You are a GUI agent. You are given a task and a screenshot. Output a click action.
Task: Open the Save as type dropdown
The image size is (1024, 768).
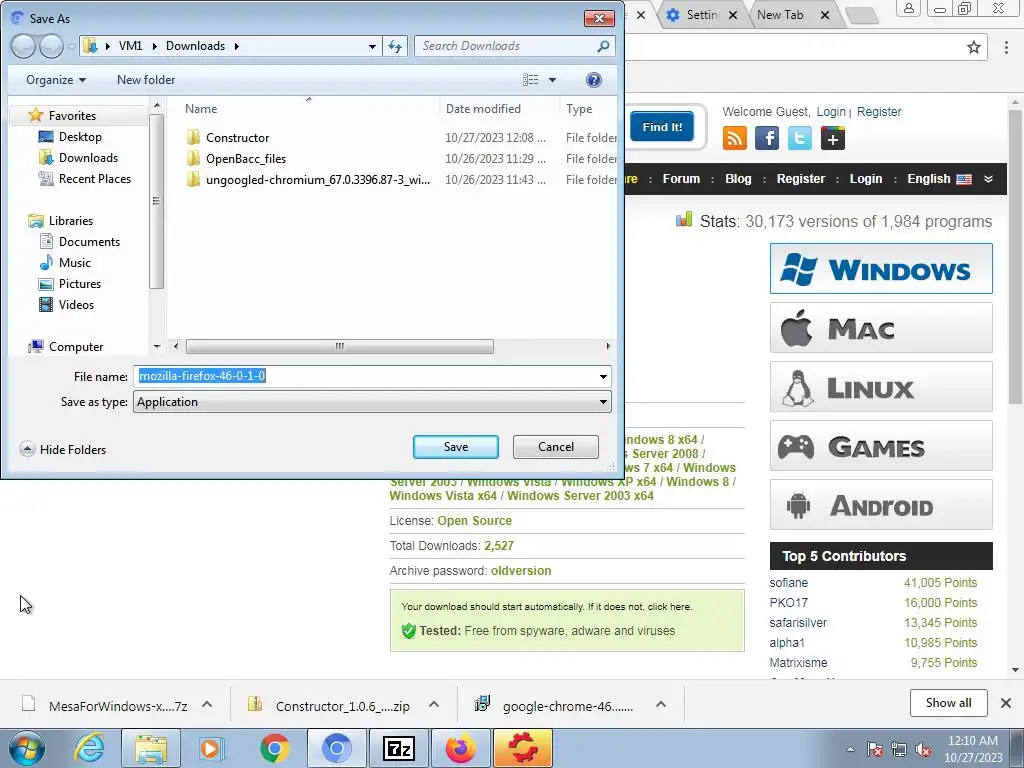(x=603, y=402)
